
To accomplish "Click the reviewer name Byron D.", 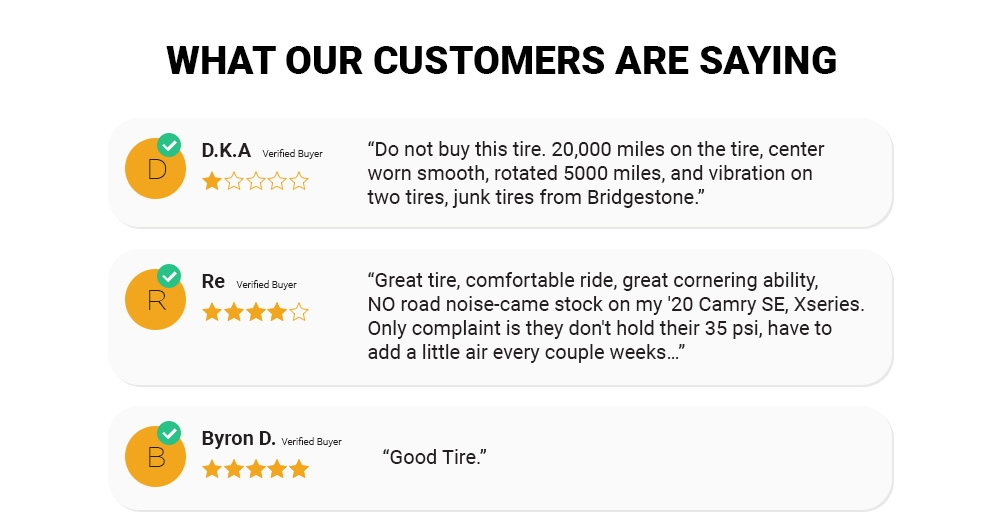I will pos(238,439).
